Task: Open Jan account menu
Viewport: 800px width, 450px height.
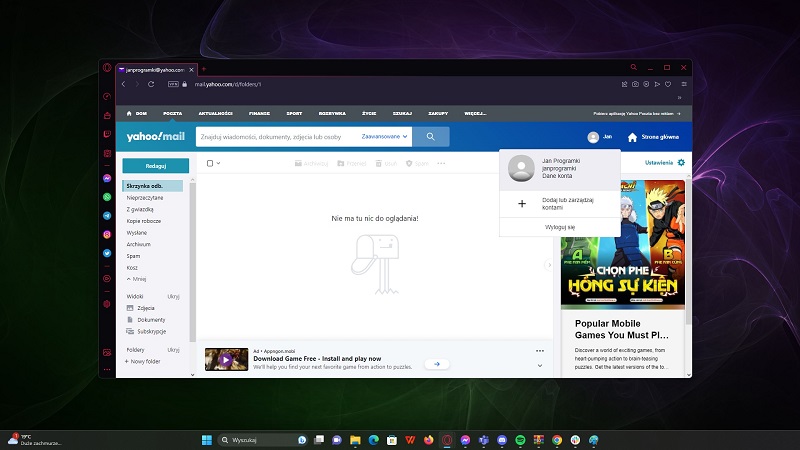Action: point(599,137)
